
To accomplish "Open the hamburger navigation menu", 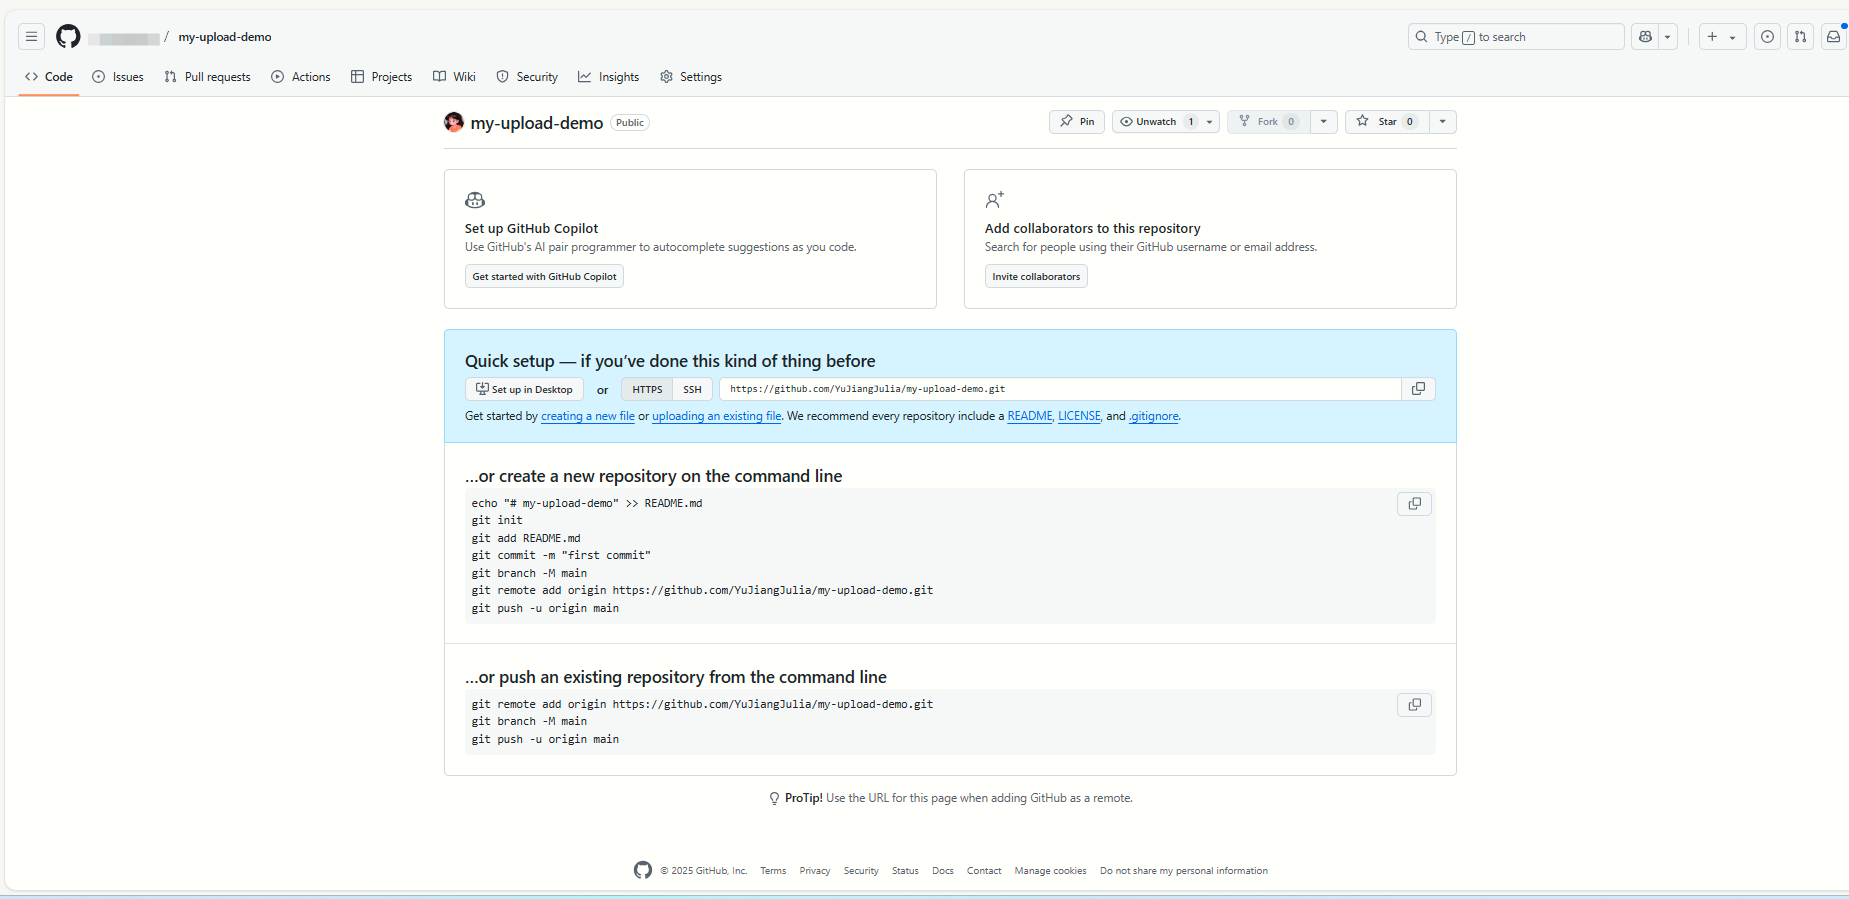I will pos(31,37).
